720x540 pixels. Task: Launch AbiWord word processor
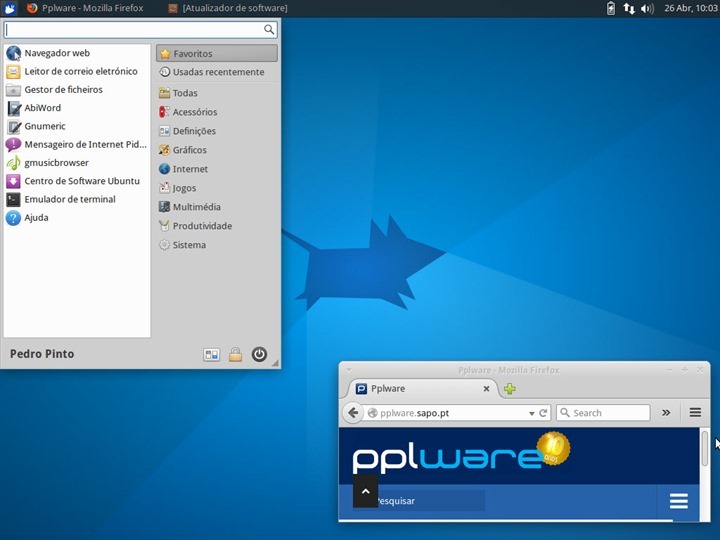pyautogui.click(x=77, y=108)
